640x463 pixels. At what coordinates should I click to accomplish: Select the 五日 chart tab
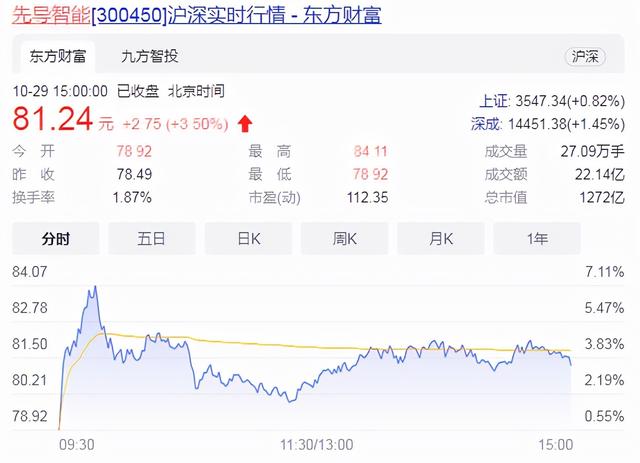151,238
